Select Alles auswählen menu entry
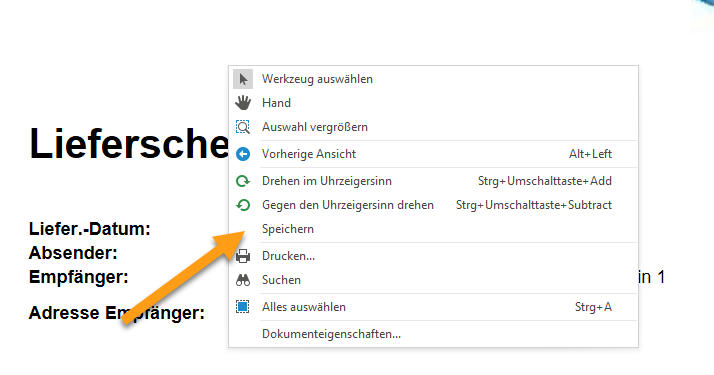This screenshot has width=714, height=375. (433, 307)
